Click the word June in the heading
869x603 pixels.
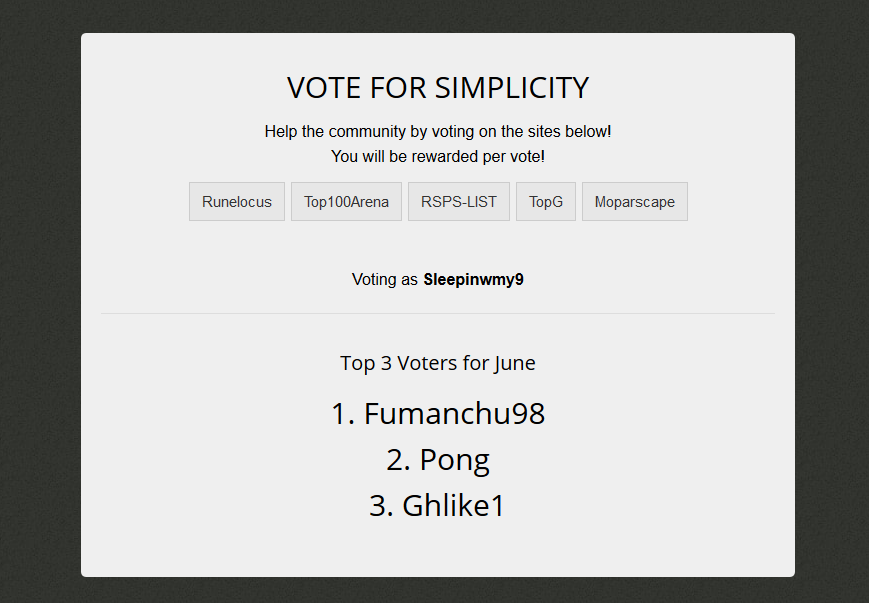[514, 363]
